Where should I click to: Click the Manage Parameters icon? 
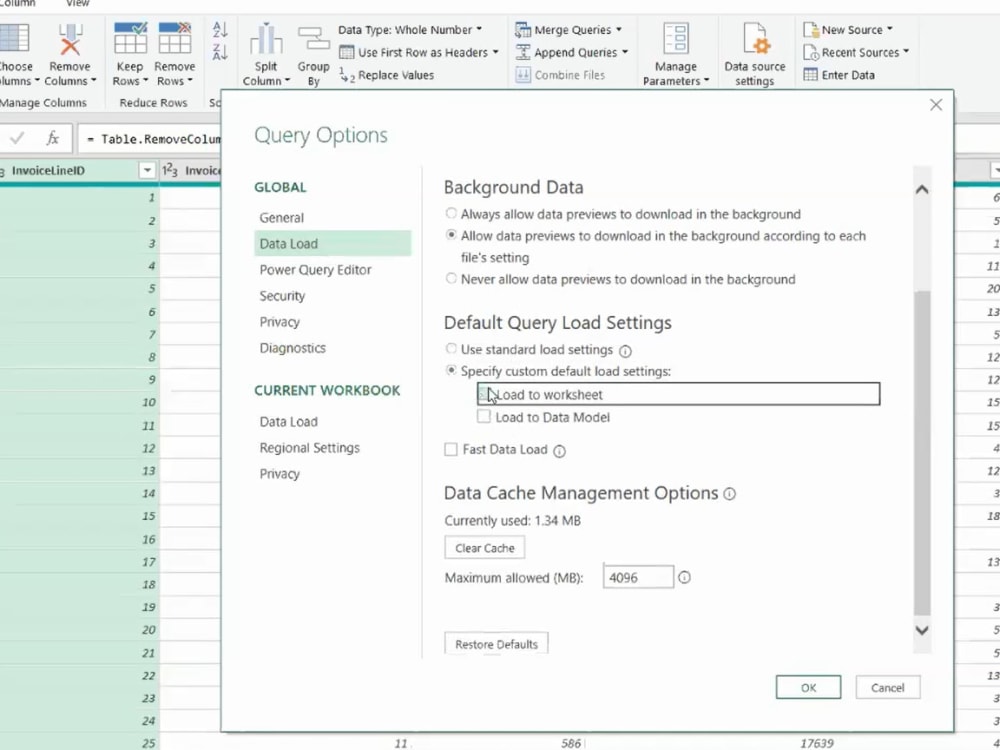point(675,40)
